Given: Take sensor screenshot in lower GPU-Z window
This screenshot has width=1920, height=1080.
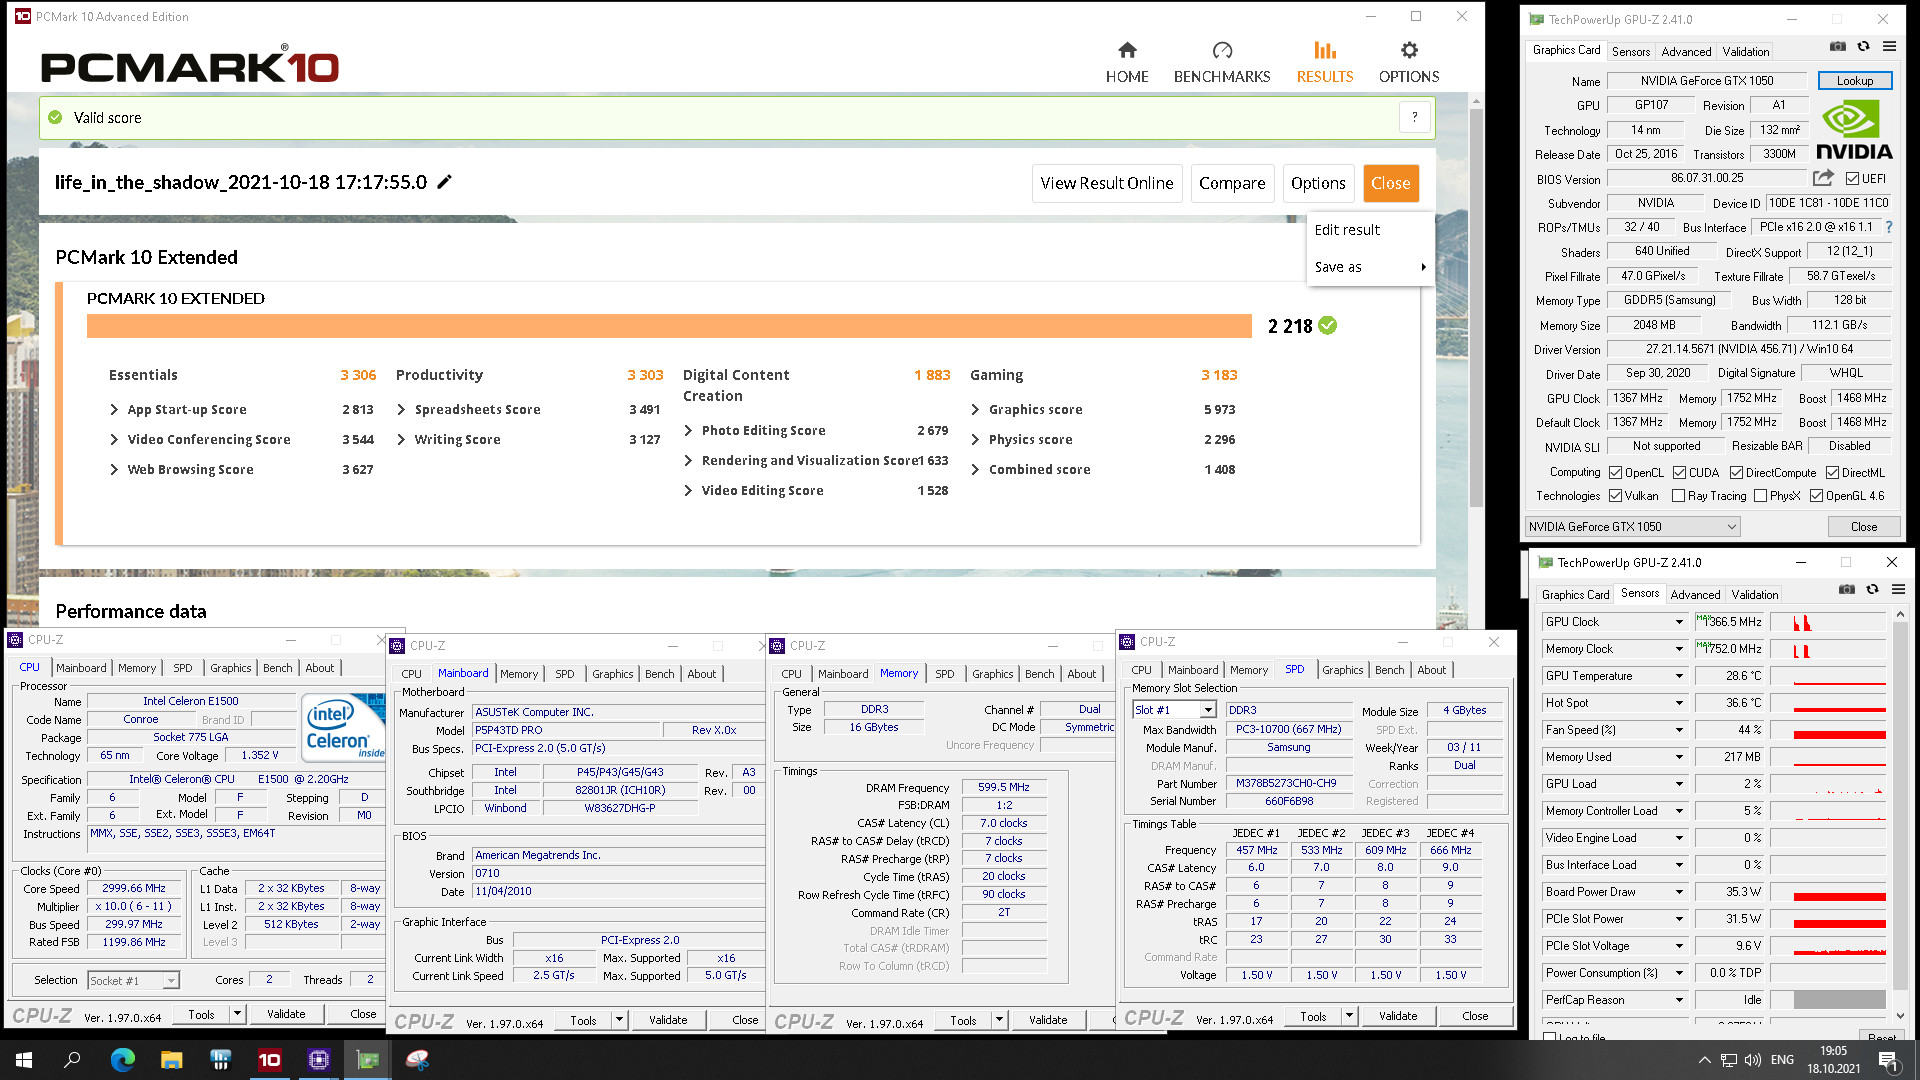Looking at the screenshot, I should tap(1847, 590).
